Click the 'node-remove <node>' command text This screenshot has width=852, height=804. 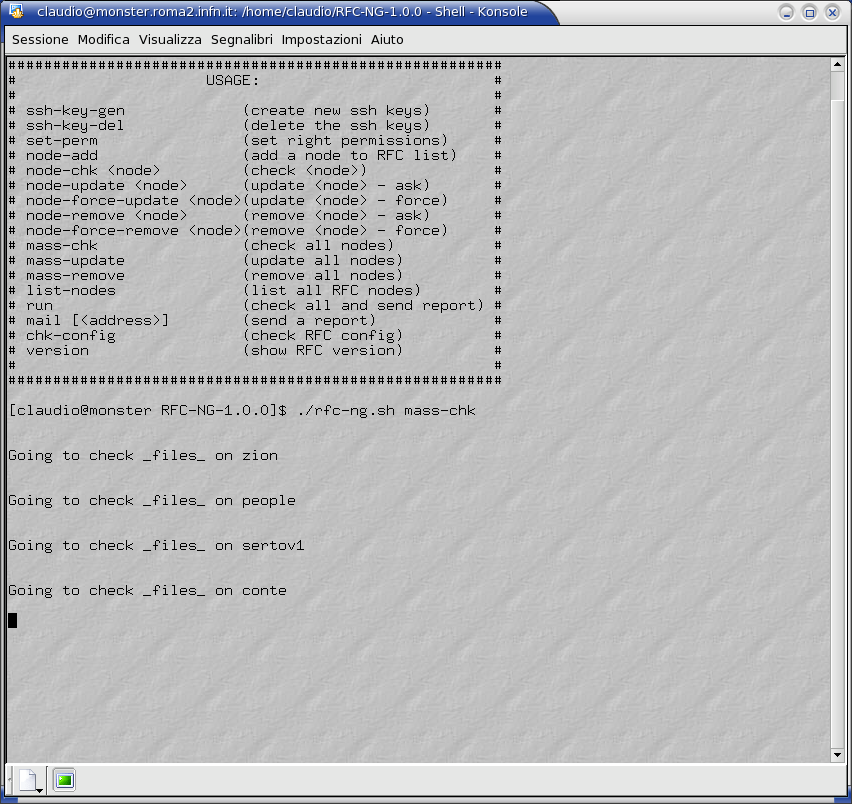pos(106,216)
